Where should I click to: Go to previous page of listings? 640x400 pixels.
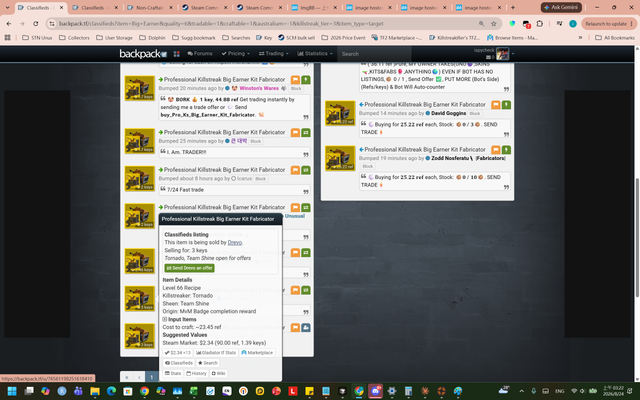point(139,377)
